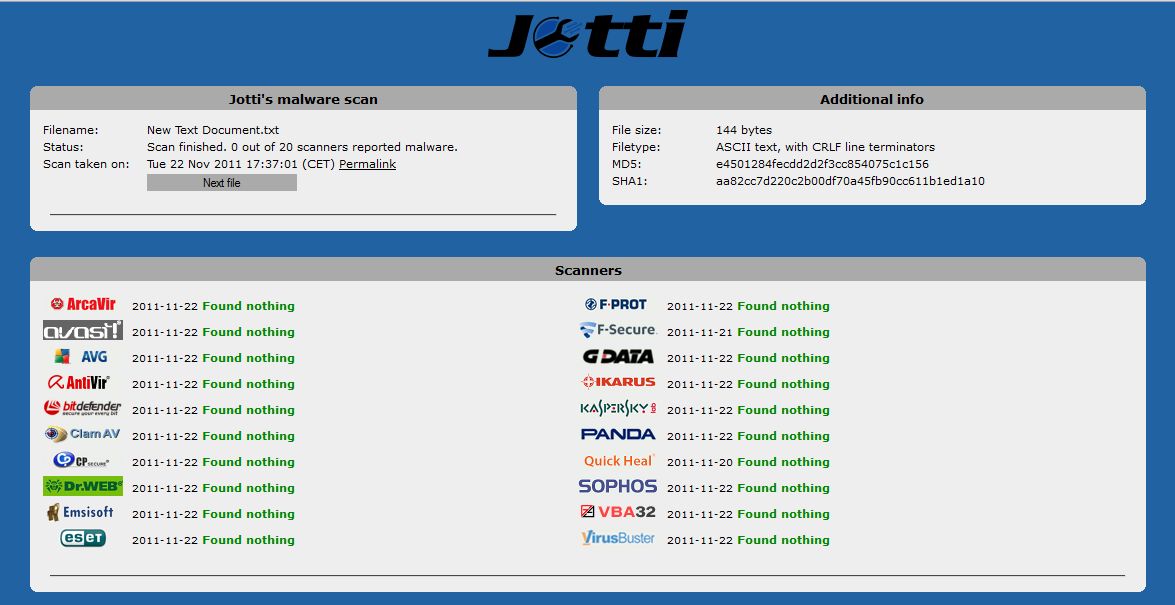The height and width of the screenshot is (605, 1175).
Task: Click the Jotti logo at top
Action: pos(588,34)
